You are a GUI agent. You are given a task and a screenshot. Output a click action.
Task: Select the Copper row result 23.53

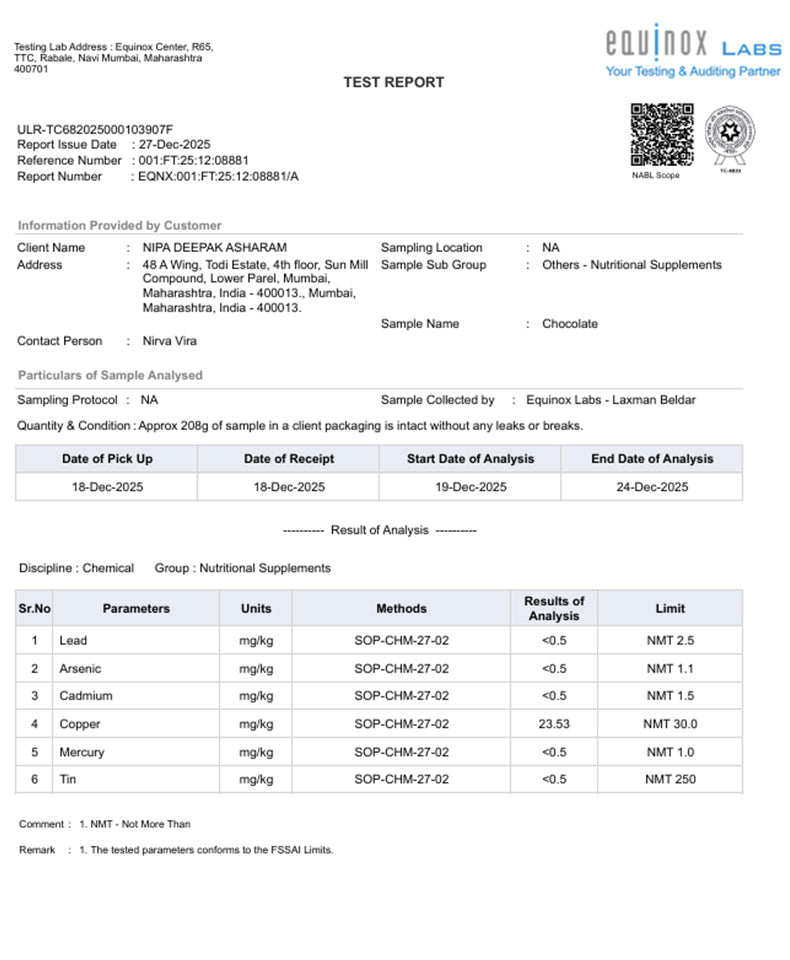tap(554, 724)
